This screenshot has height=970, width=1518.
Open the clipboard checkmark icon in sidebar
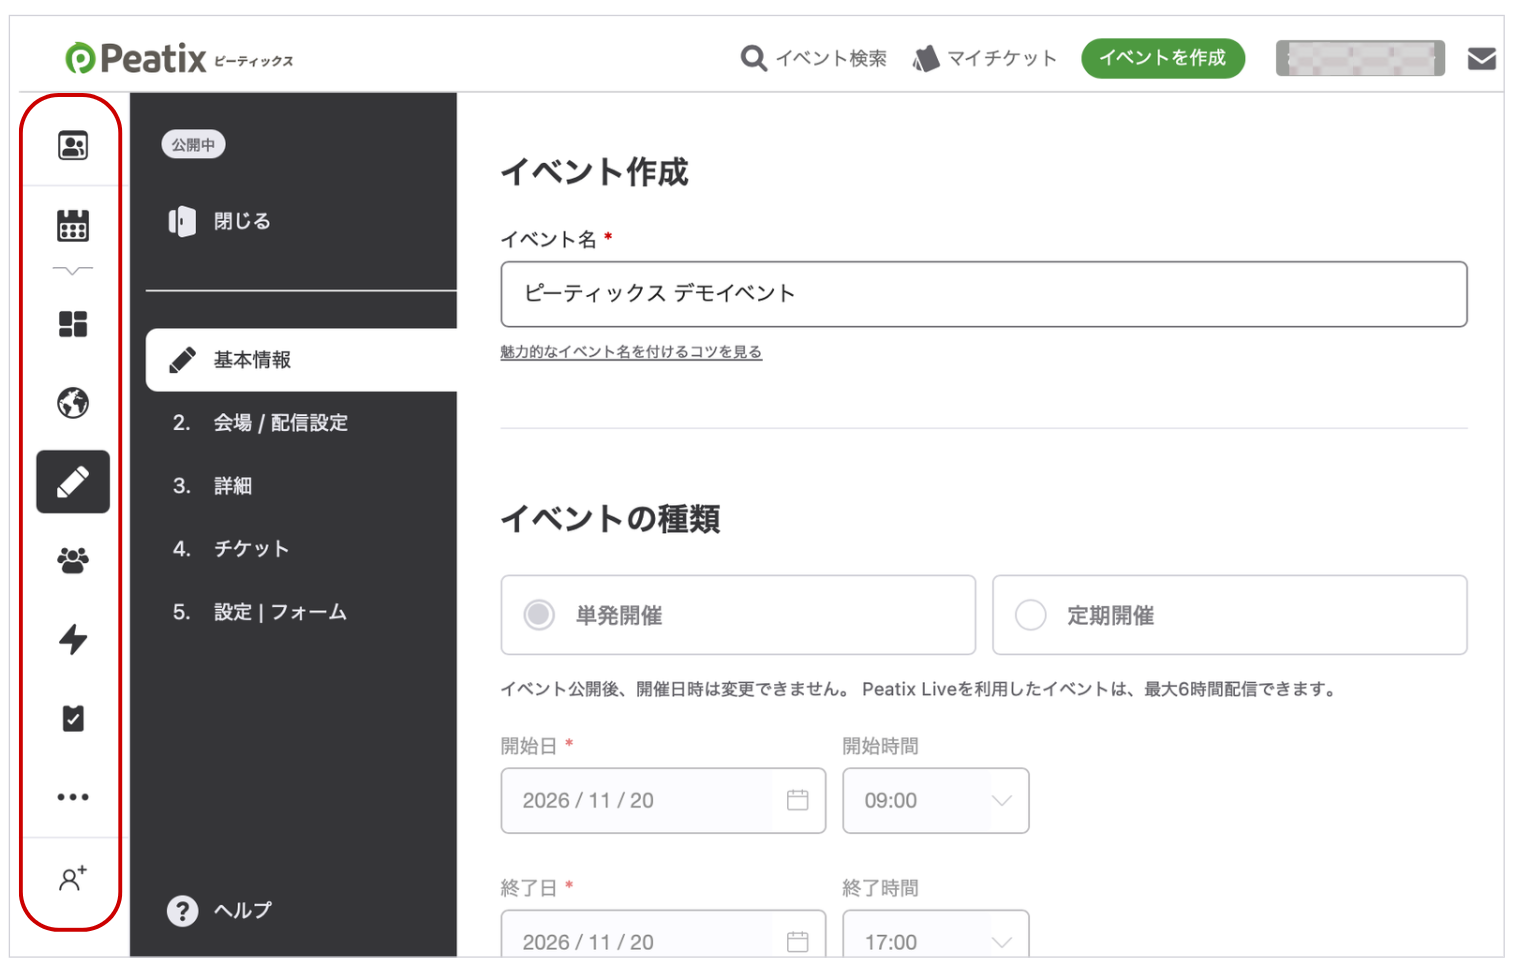click(x=73, y=718)
